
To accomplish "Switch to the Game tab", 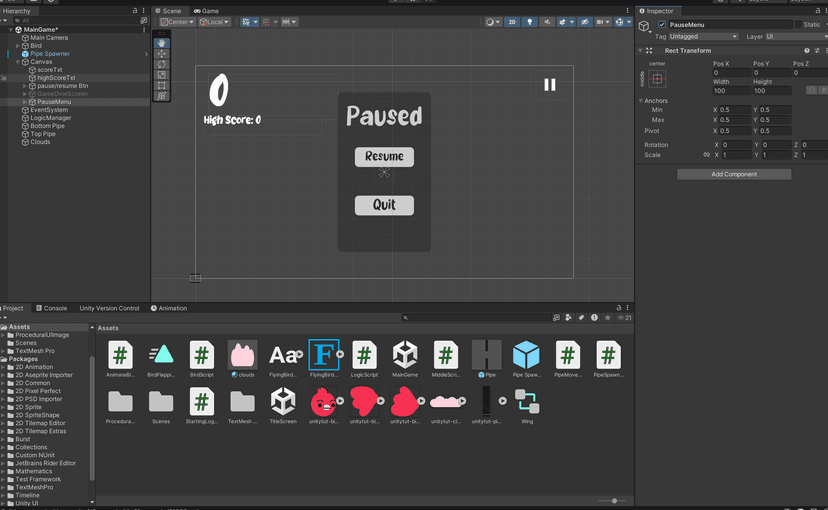I will tap(207, 11).
